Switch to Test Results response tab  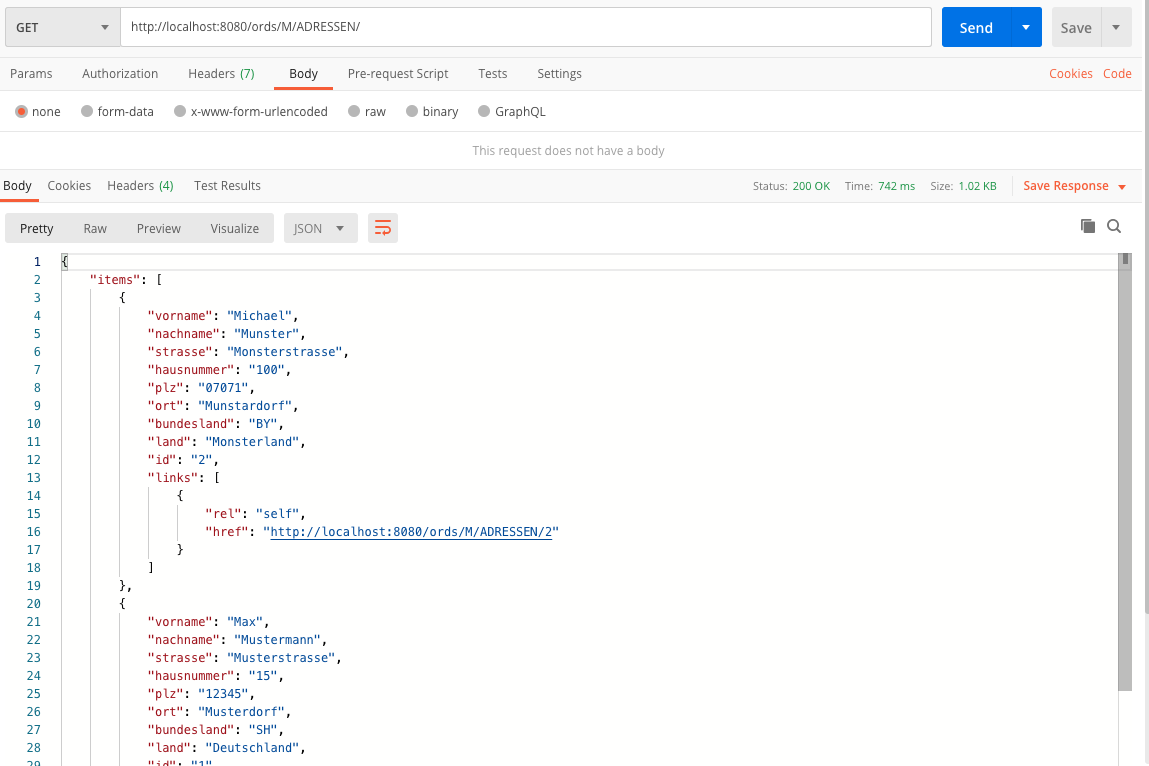227,186
